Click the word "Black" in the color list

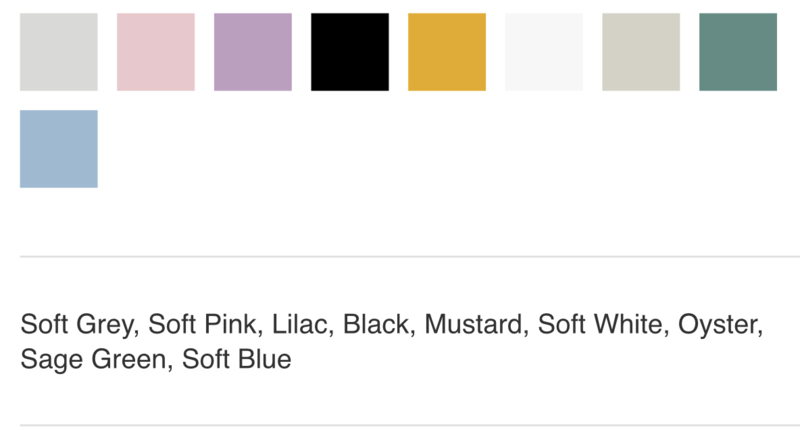(376, 324)
